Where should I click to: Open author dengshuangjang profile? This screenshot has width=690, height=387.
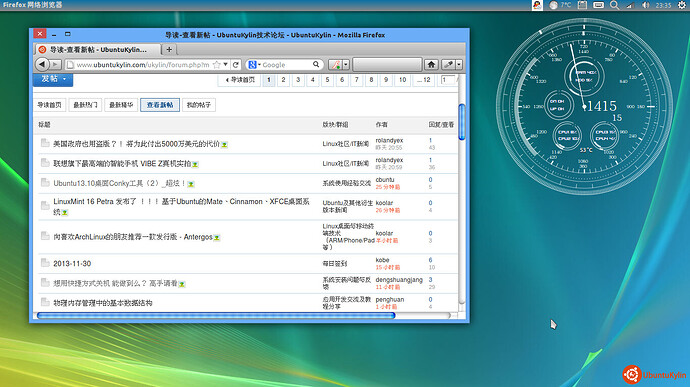tap(399, 280)
